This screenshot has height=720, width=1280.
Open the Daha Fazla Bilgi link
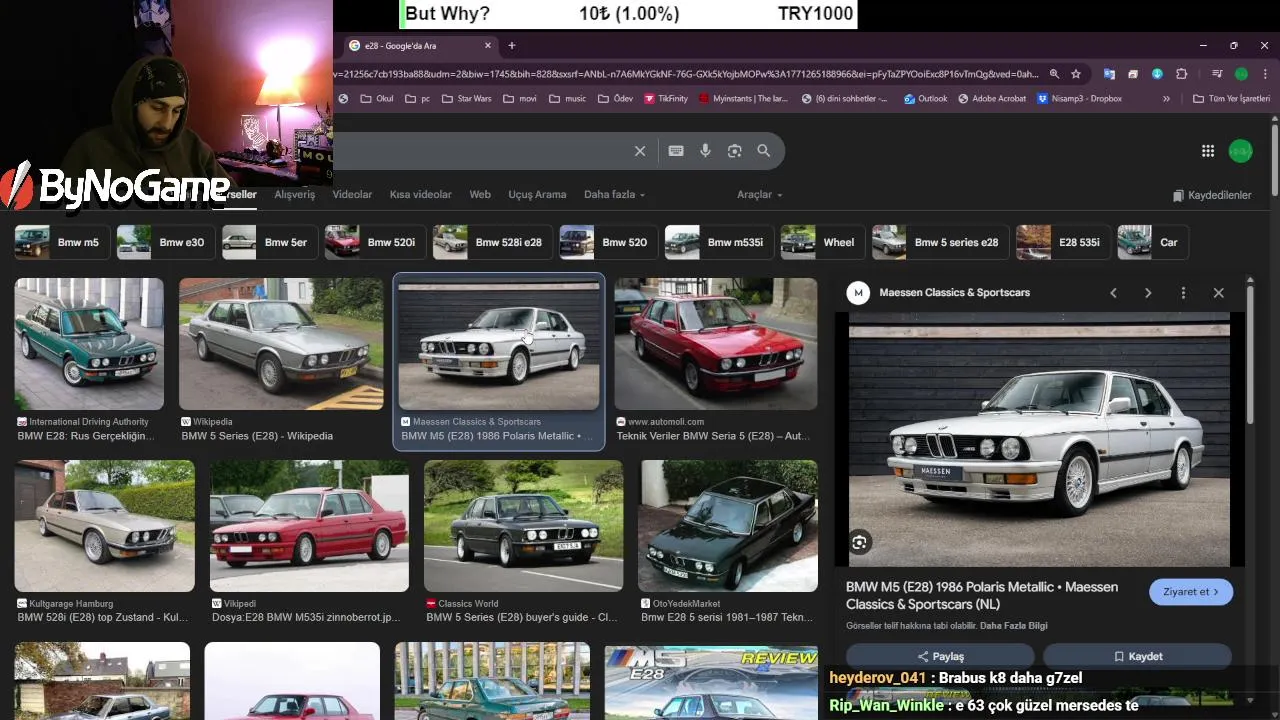pyautogui.click(x=1013, y=626)
